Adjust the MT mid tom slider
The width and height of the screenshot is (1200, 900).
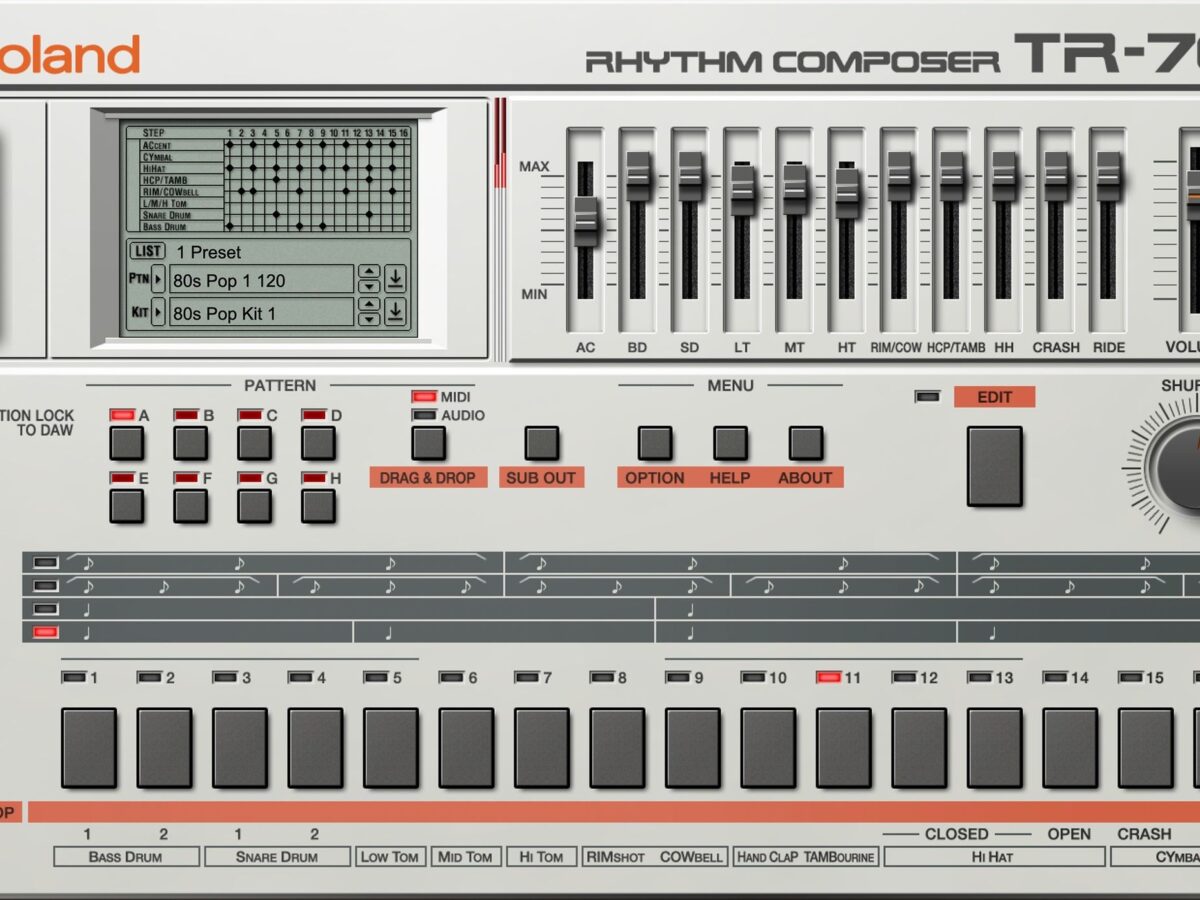coord(795,189)
